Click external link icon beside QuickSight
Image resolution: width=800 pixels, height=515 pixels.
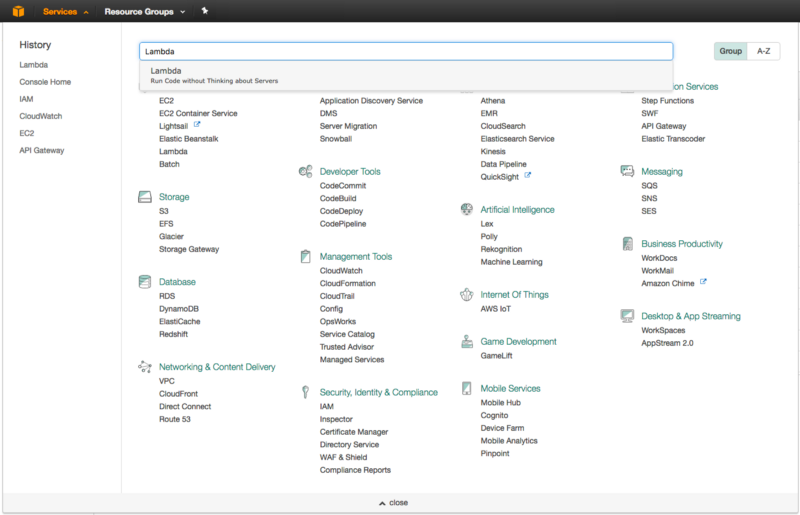point(528,175)
